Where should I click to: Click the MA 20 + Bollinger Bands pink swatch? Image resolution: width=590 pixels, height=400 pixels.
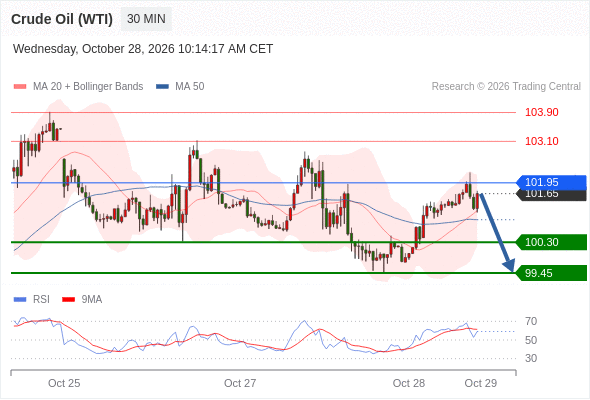[20, 87]
